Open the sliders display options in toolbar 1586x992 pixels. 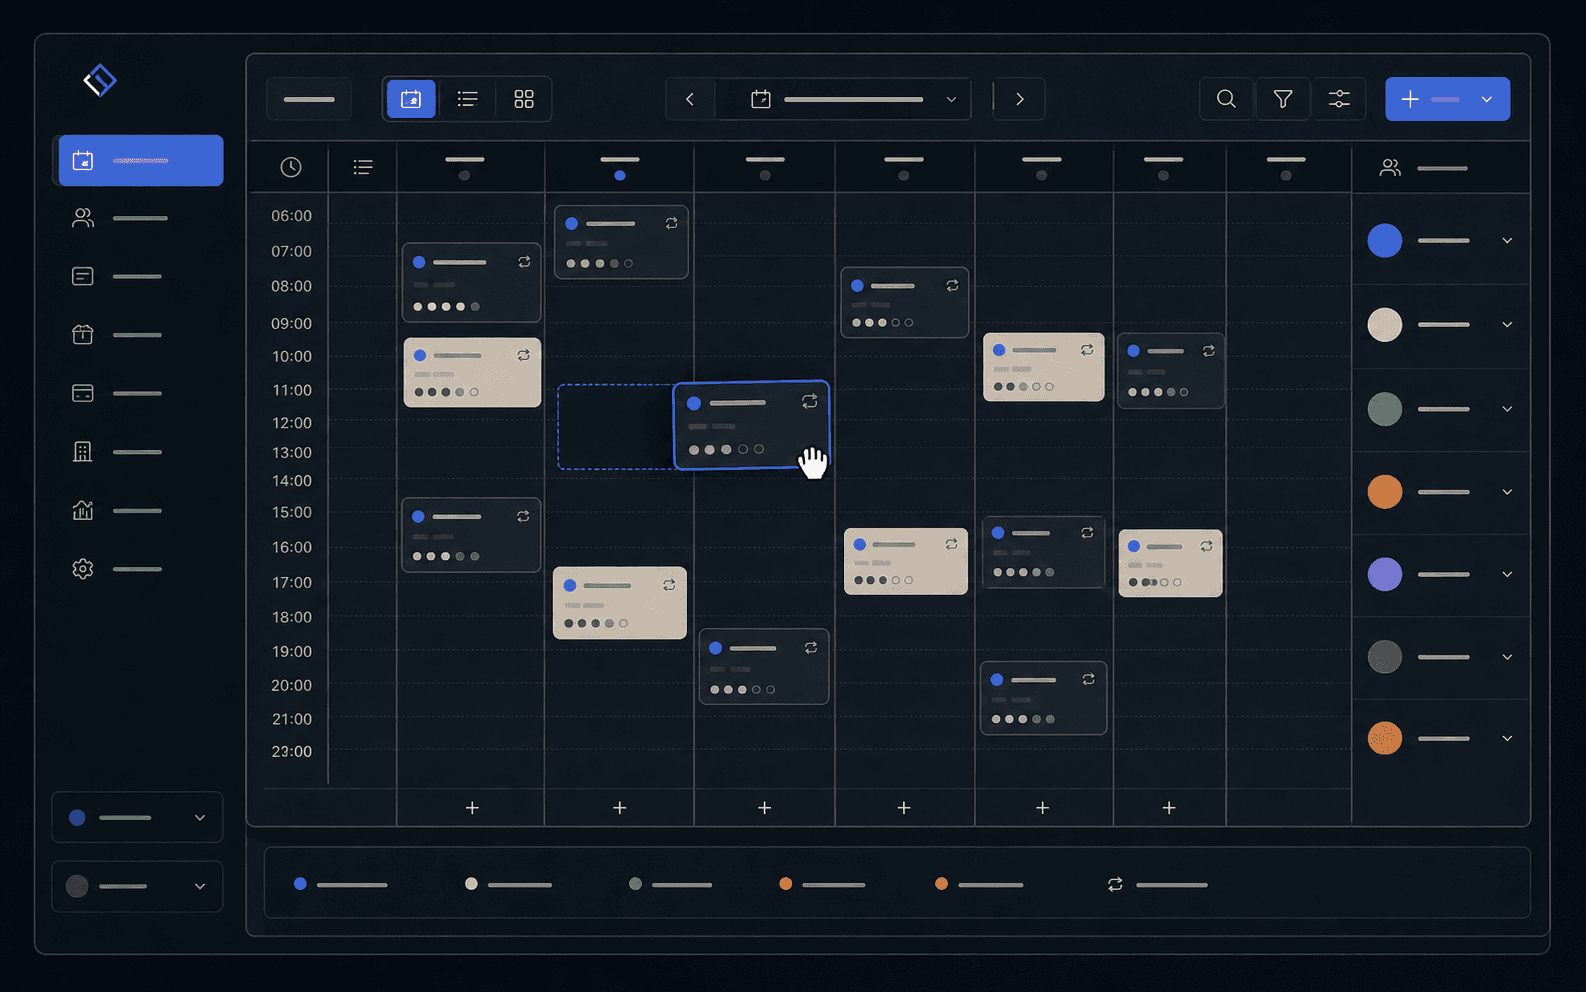click(1339, 99)
